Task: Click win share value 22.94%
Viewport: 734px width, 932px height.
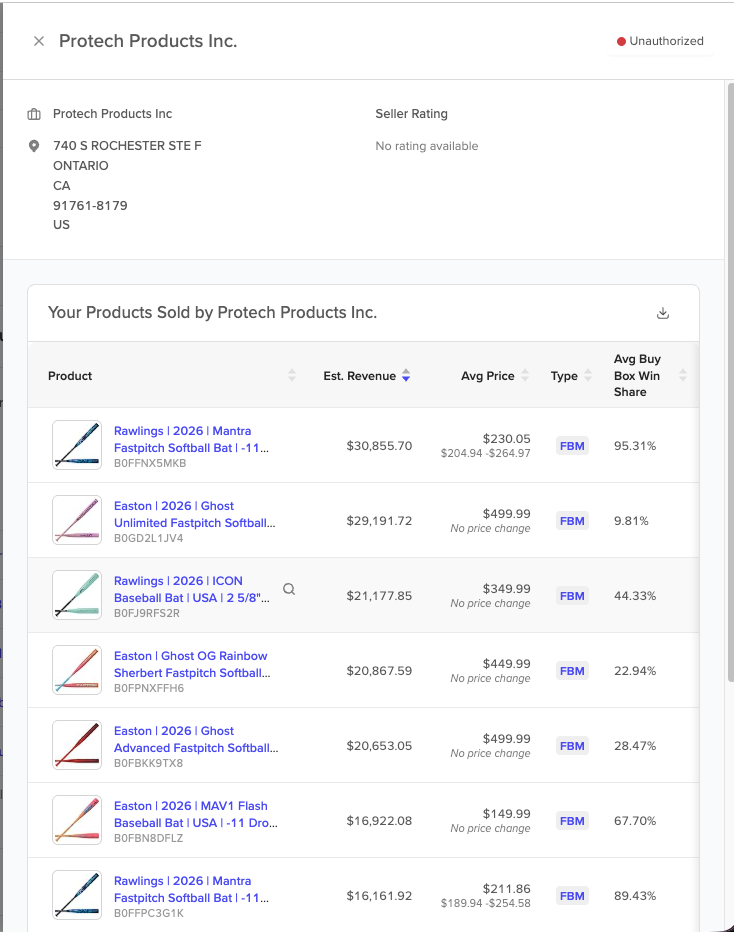Action: click(x=635, y=670)
